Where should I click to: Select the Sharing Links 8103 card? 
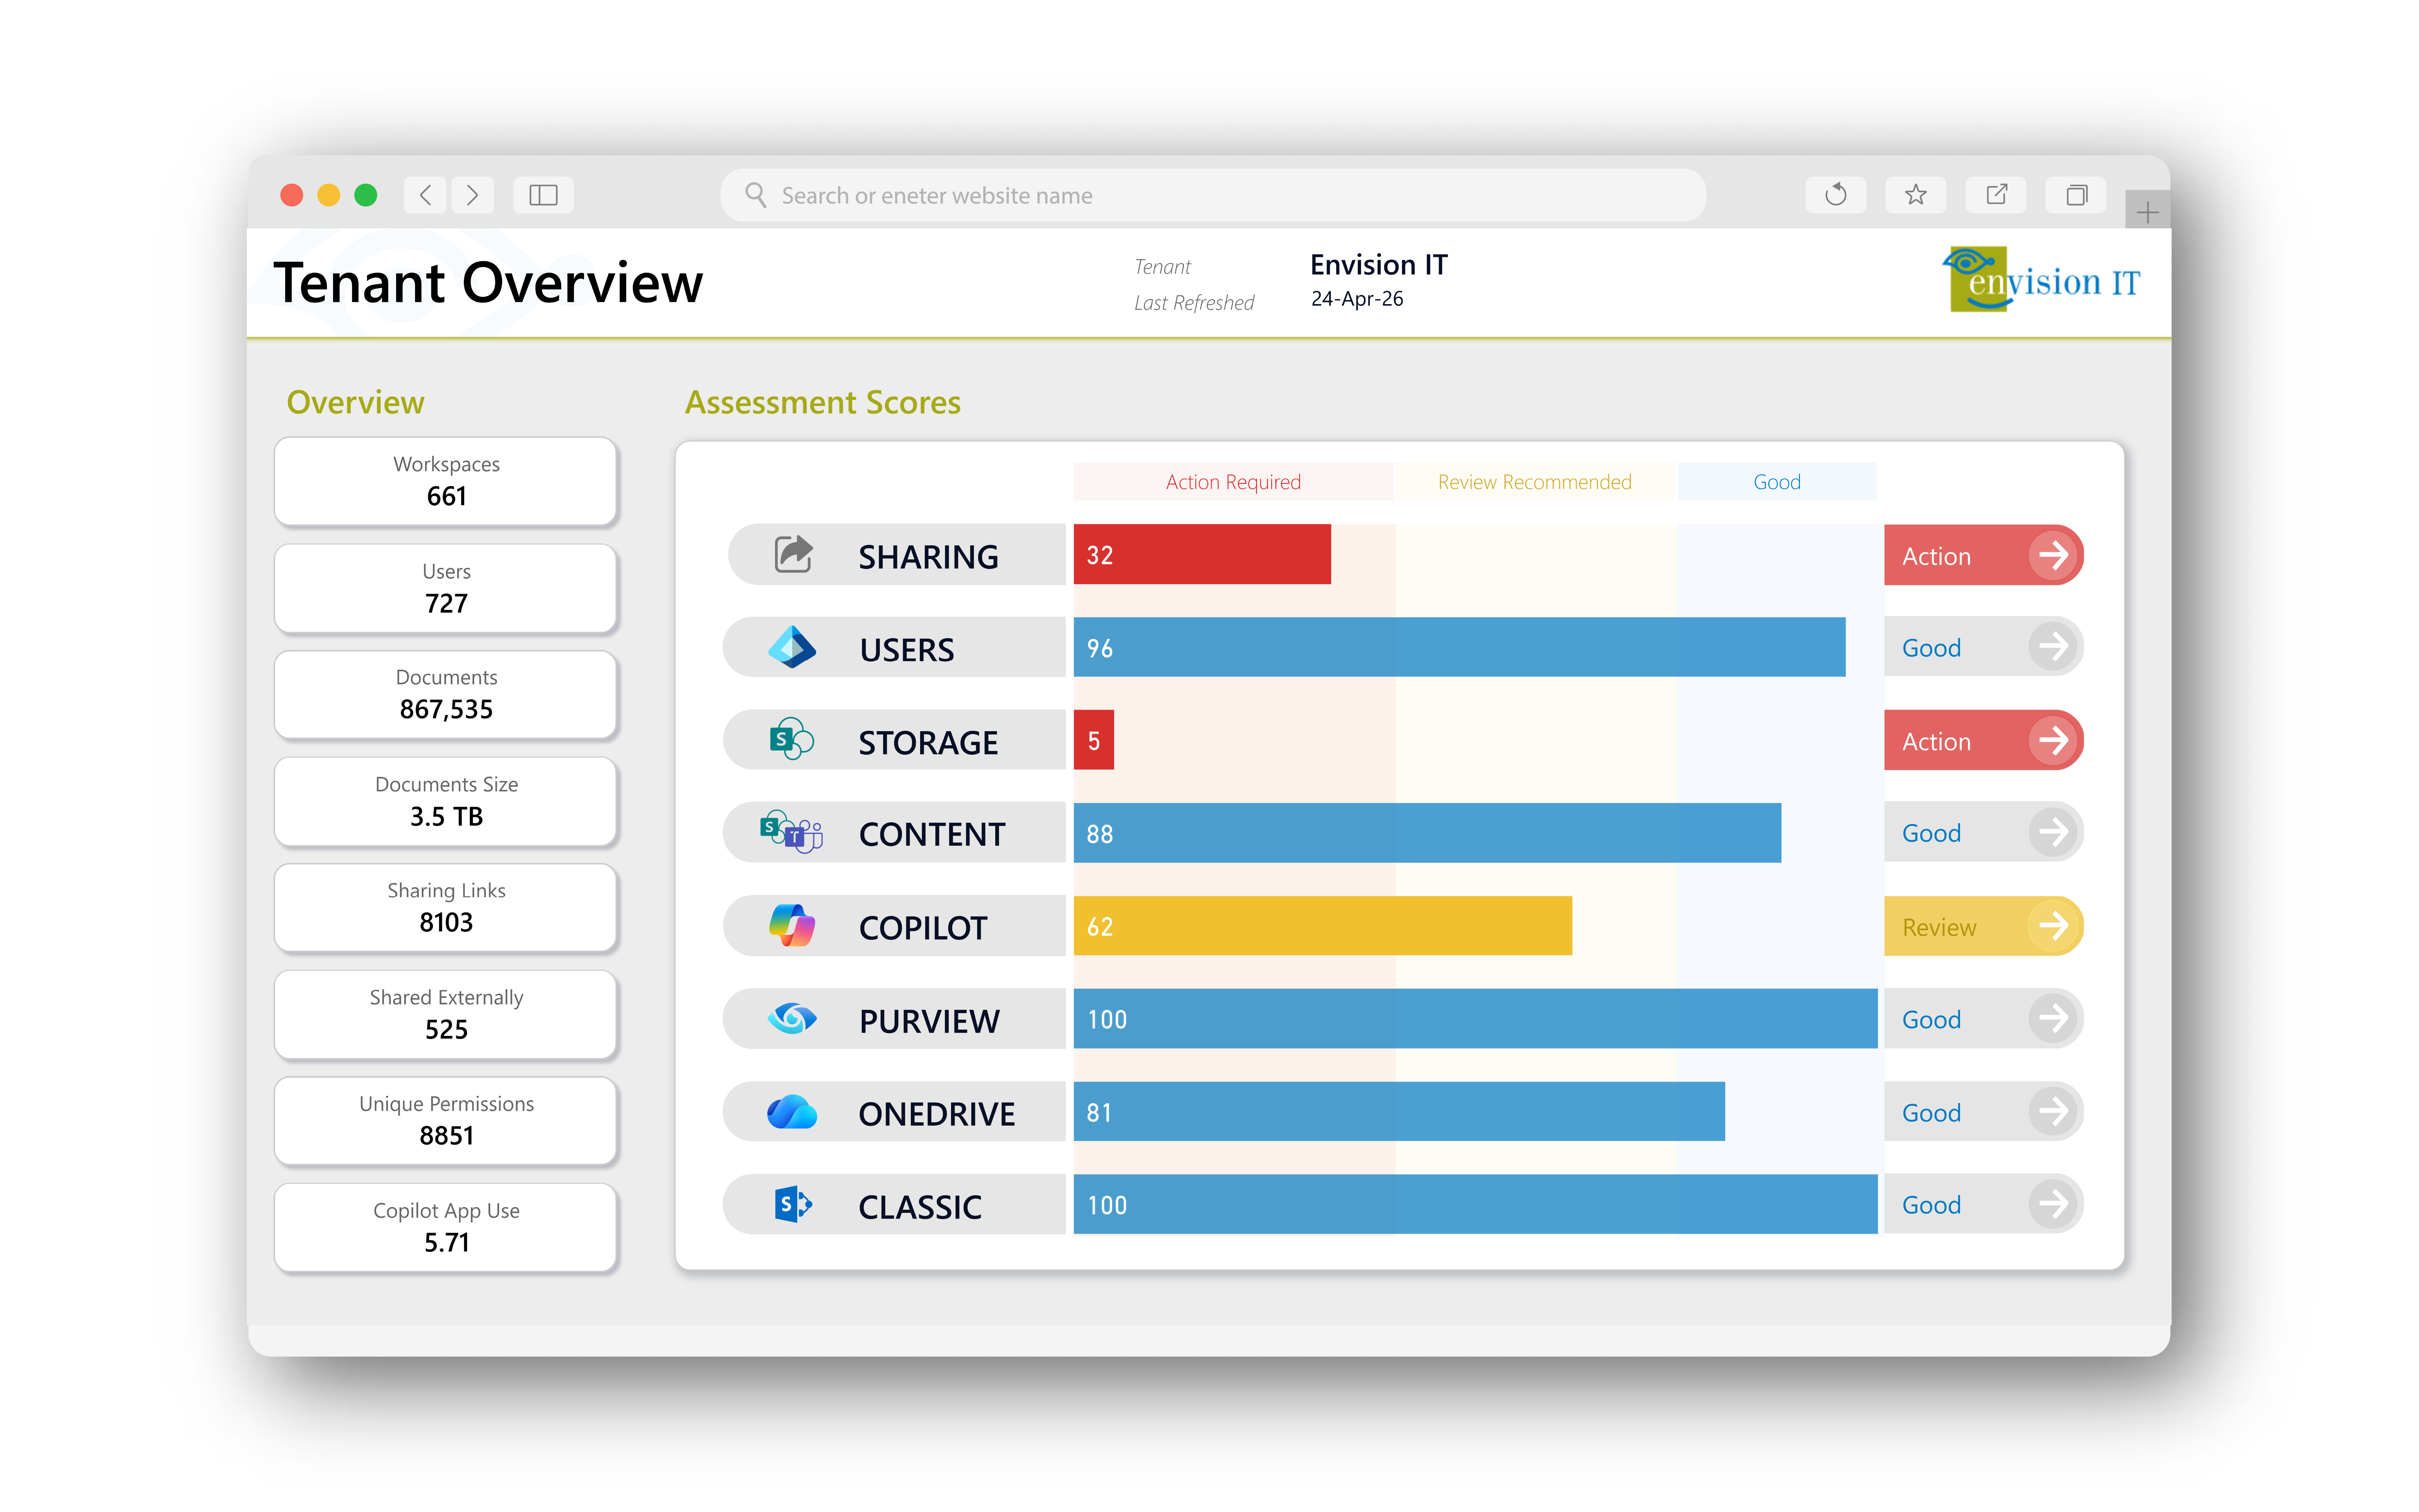446,907
